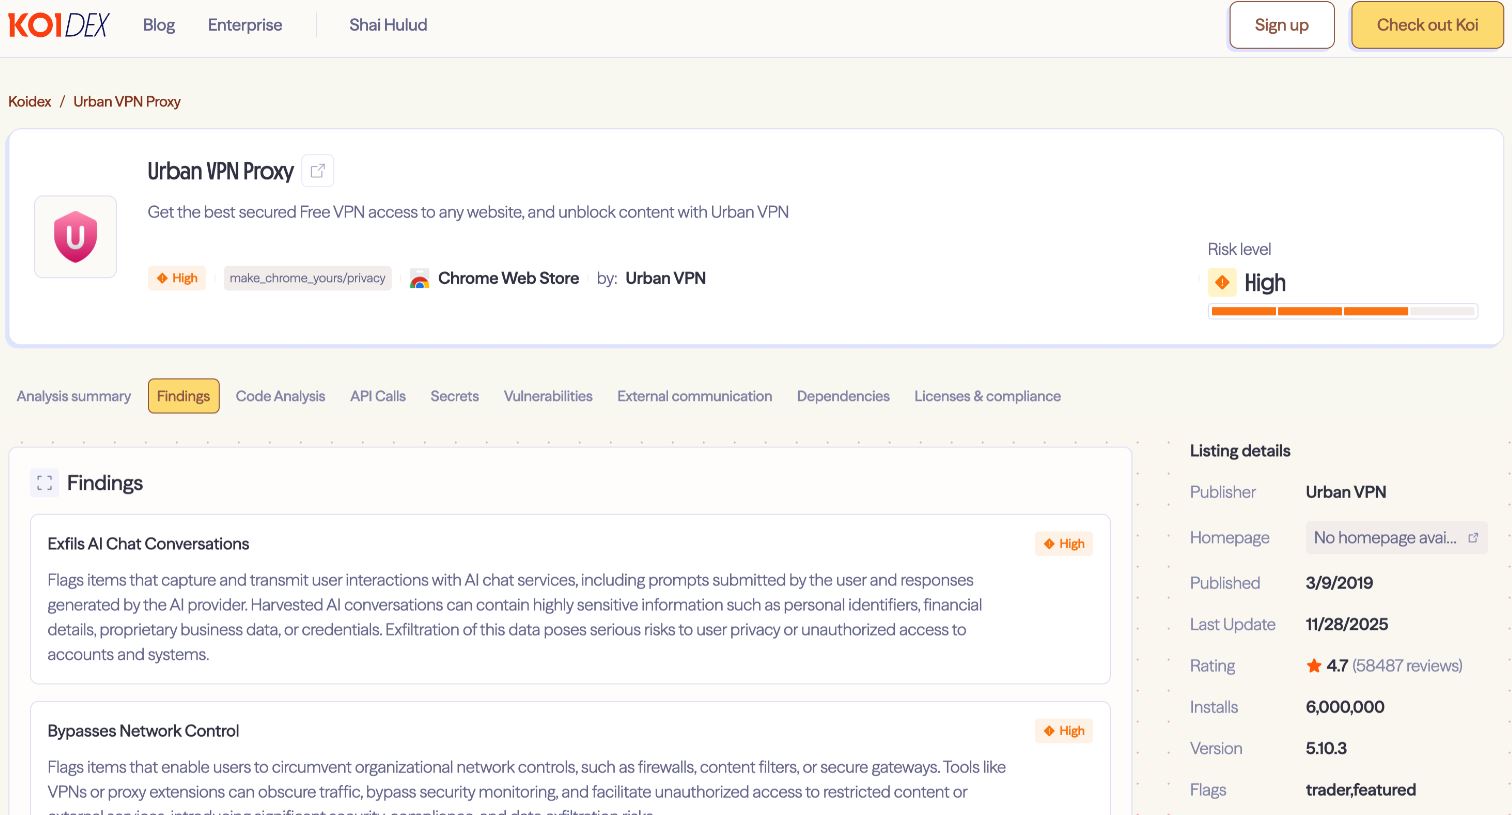The image size is (1512, 815).
Task: Click the Koidex logo
Action: pyautogui.click(x=59, y=25)
